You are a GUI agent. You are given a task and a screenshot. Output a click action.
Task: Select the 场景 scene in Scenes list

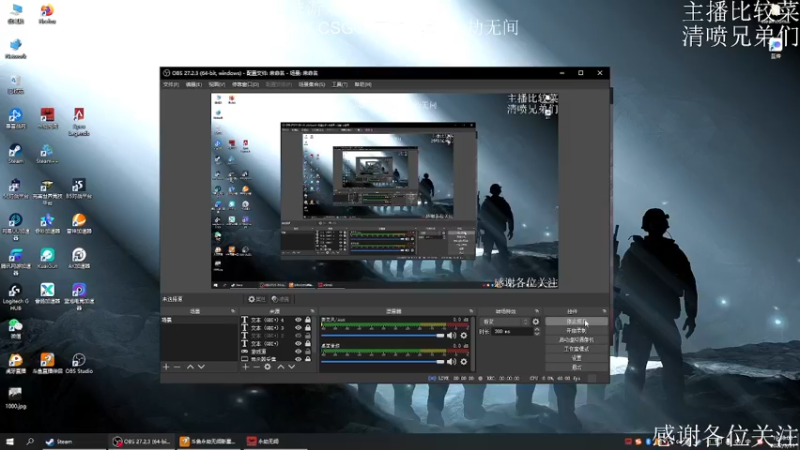pos(199,320)
